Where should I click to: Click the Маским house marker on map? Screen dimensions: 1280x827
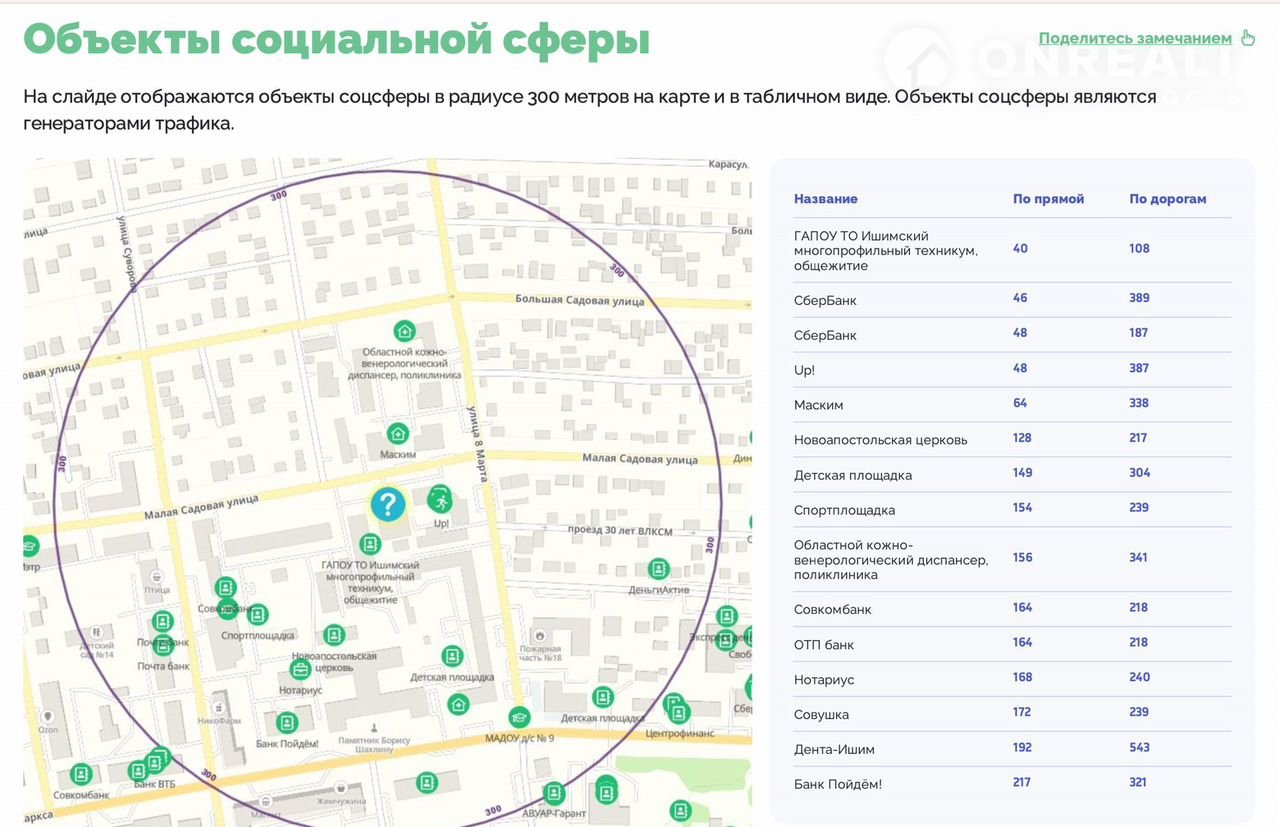pos(398,433)
